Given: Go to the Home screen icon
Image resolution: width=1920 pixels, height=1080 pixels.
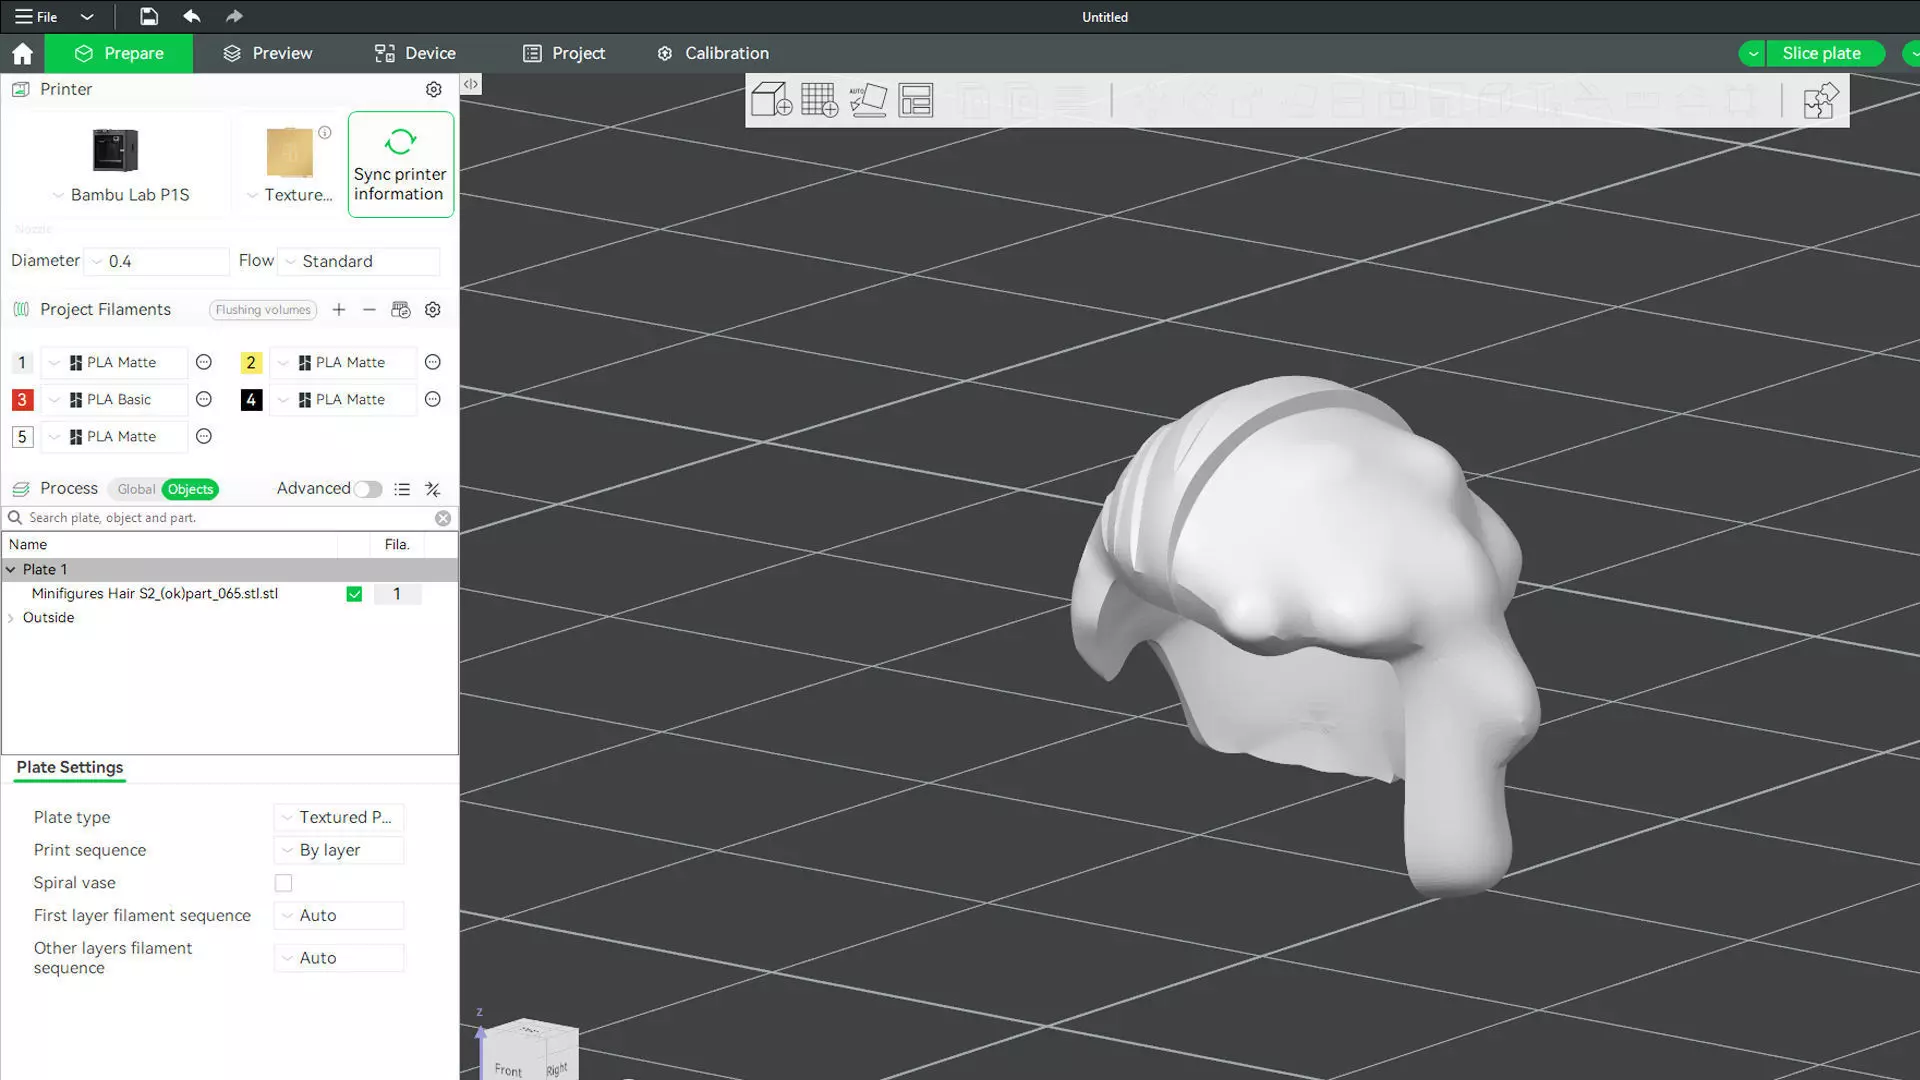Looking at the screenshot, I should [x=22, y=53].
